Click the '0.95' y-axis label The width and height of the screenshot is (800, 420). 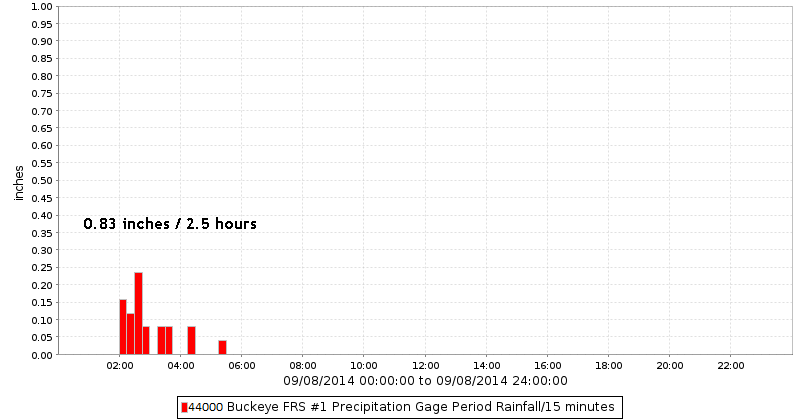[x=42, y=24]
